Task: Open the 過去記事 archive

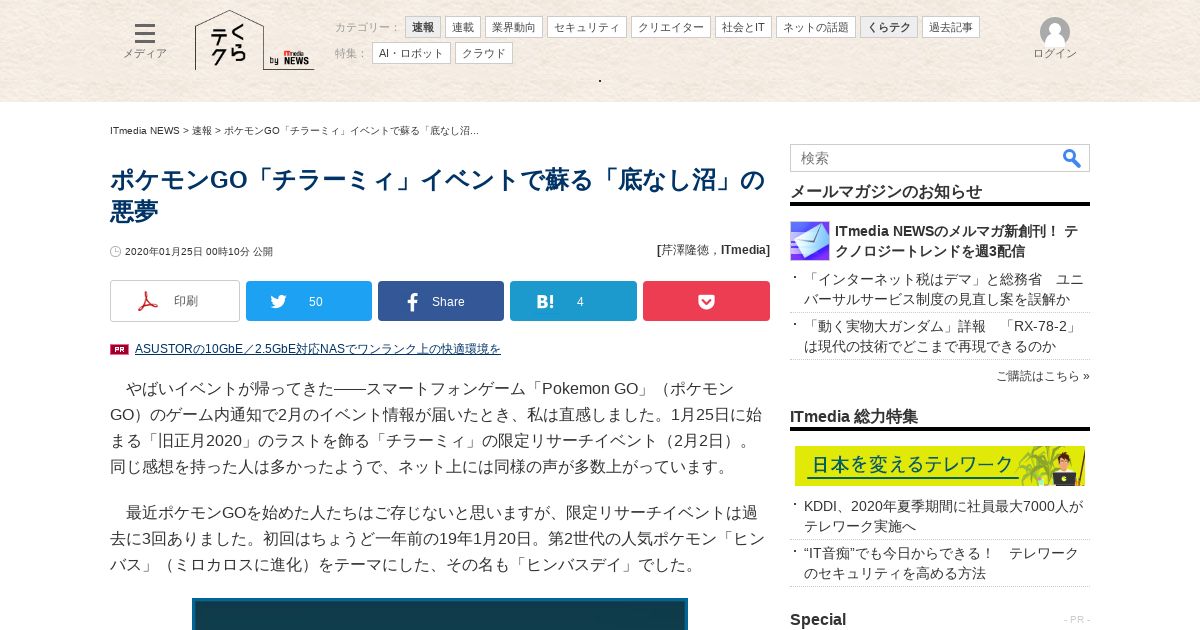Action: point(951,27)
